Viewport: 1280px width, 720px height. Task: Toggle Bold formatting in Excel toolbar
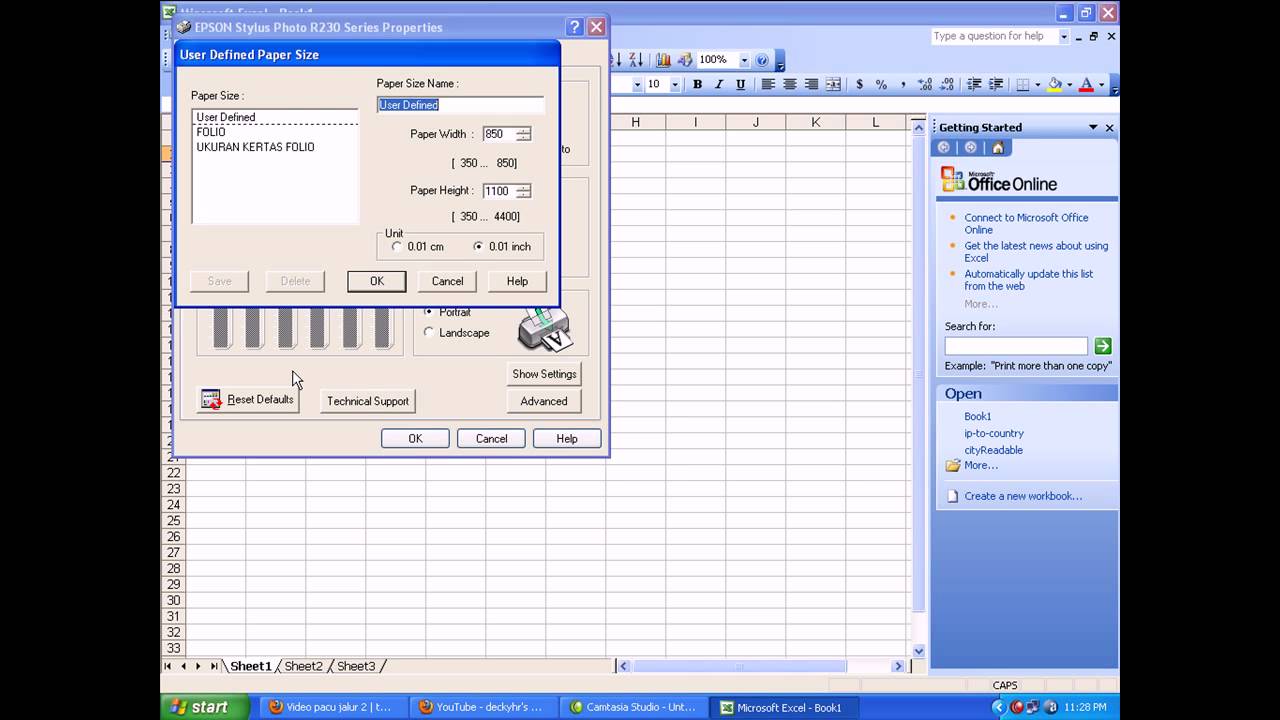(697, 85)
